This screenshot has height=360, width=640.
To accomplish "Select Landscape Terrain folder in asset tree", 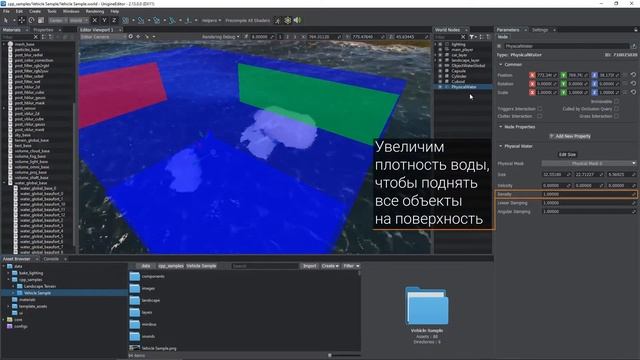I will 40,286.
